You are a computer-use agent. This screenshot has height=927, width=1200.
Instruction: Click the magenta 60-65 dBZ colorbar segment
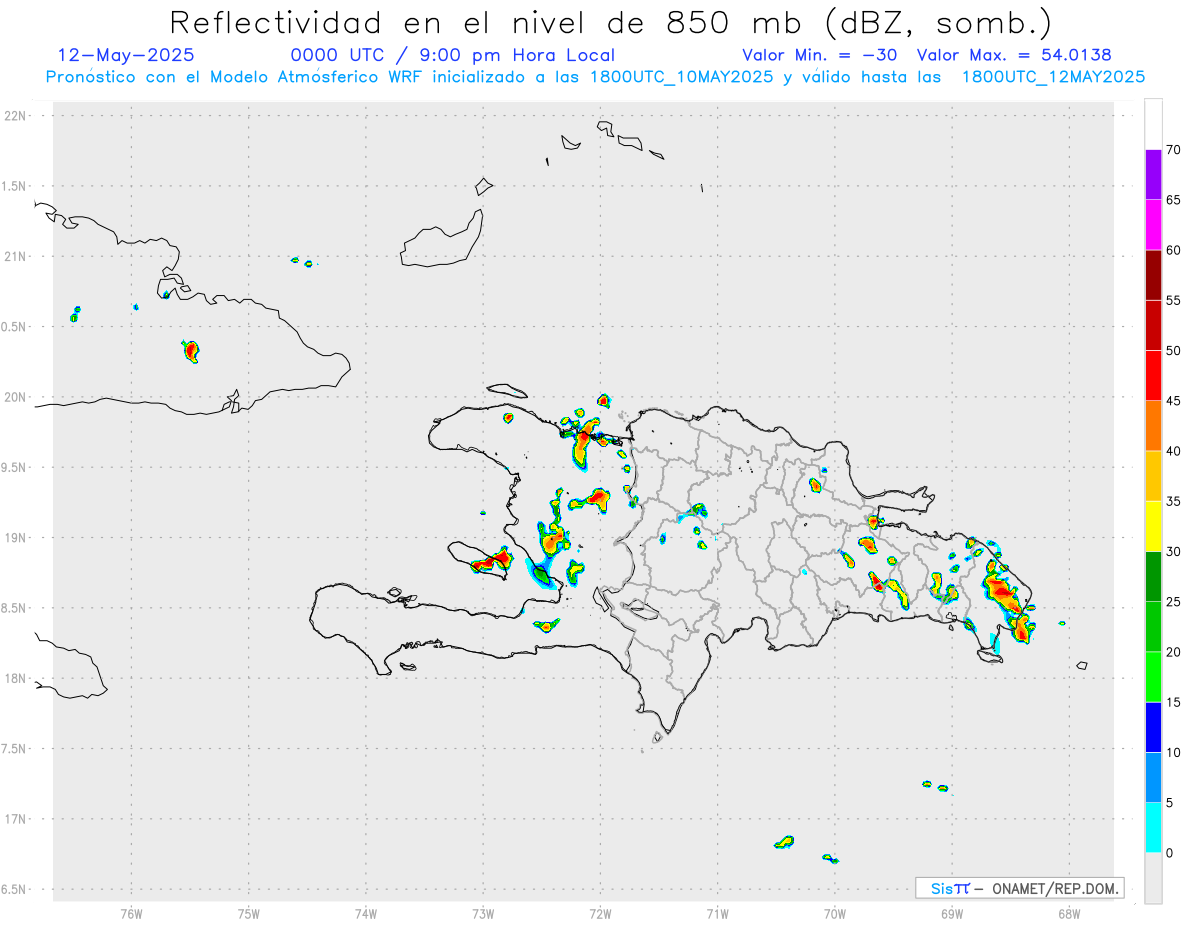(1153, 225)
